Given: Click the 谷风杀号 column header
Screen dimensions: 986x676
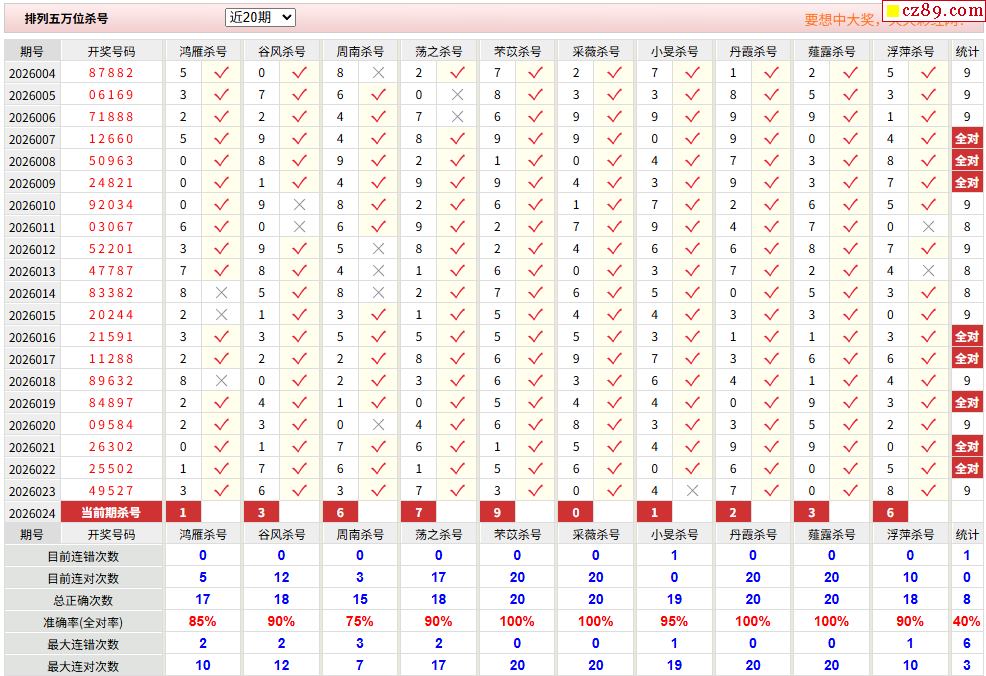Looking at the screenshot, I should 281,52.
